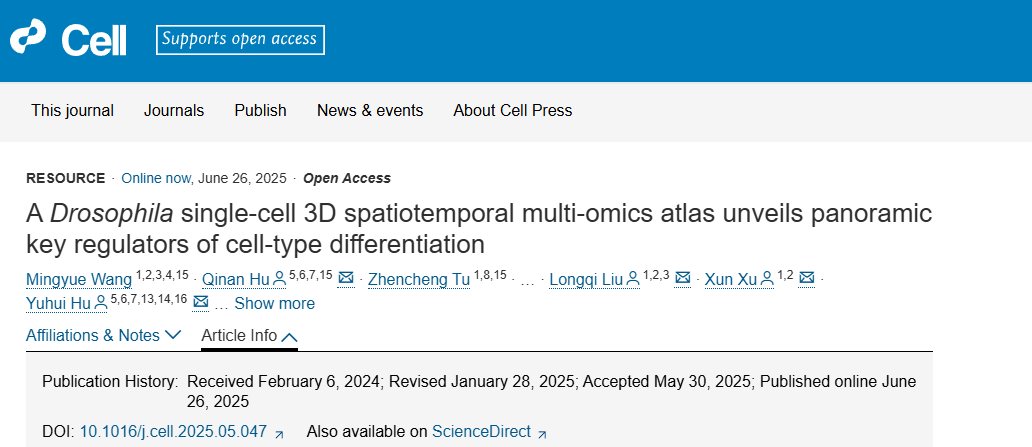Click Qinan Hu's email envelope icon
This screenshot has height=447, width=1032.
pyautogui.click(x=346, y=279)
